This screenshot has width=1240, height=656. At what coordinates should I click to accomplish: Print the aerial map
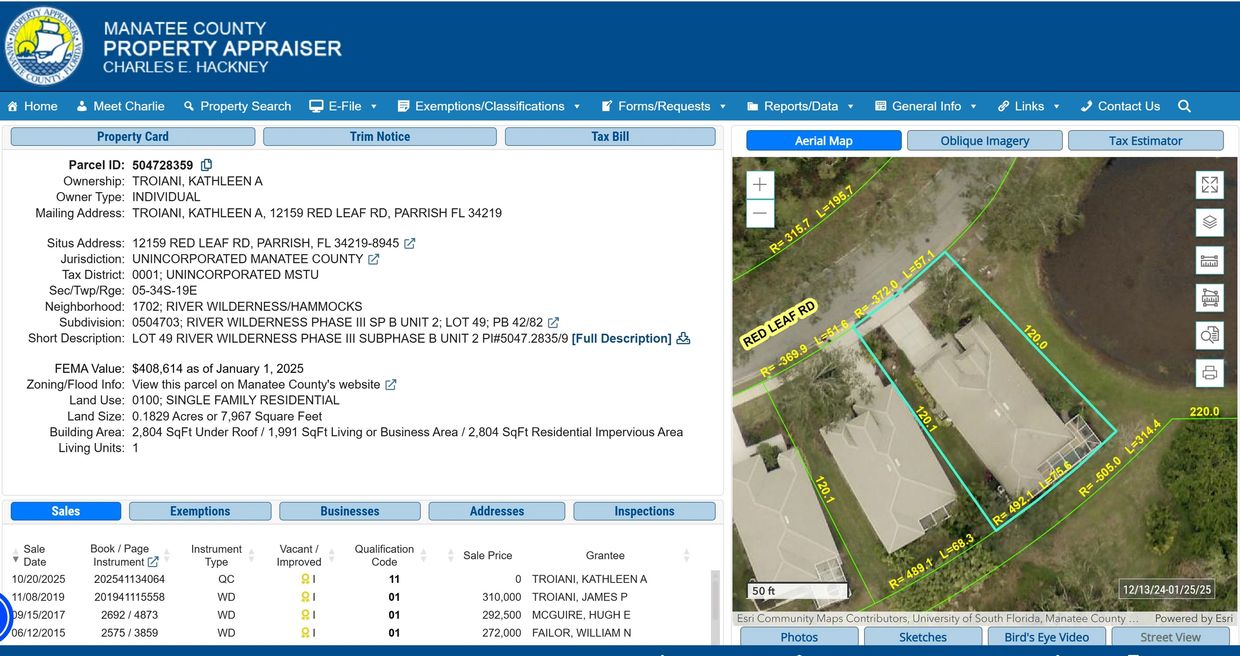pyautogui.click(x=1209, y=373)
